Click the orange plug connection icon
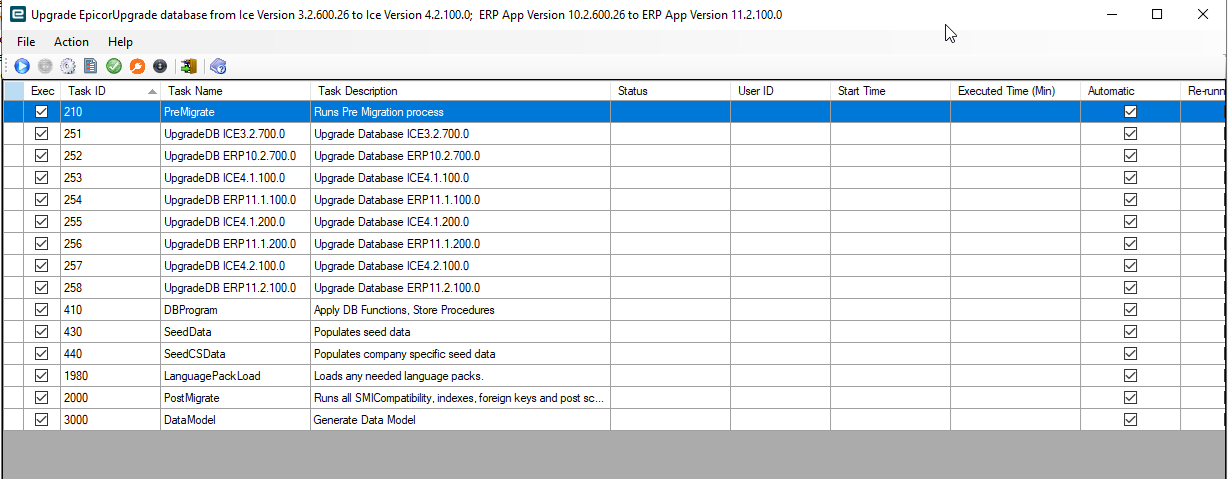Image resolution: width=1230 pixels, height=479 pixels. click(x=137, y=66)
